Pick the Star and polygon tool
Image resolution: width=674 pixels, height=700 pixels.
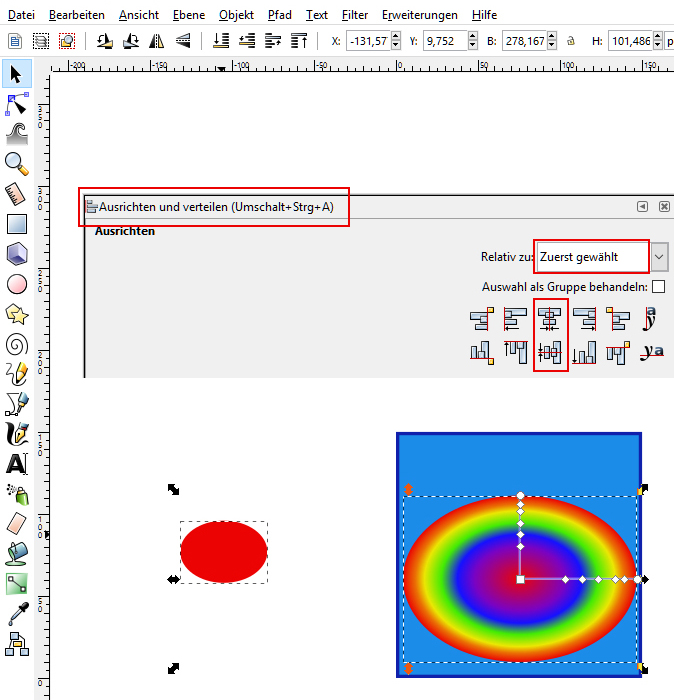[x=16, y=314]
